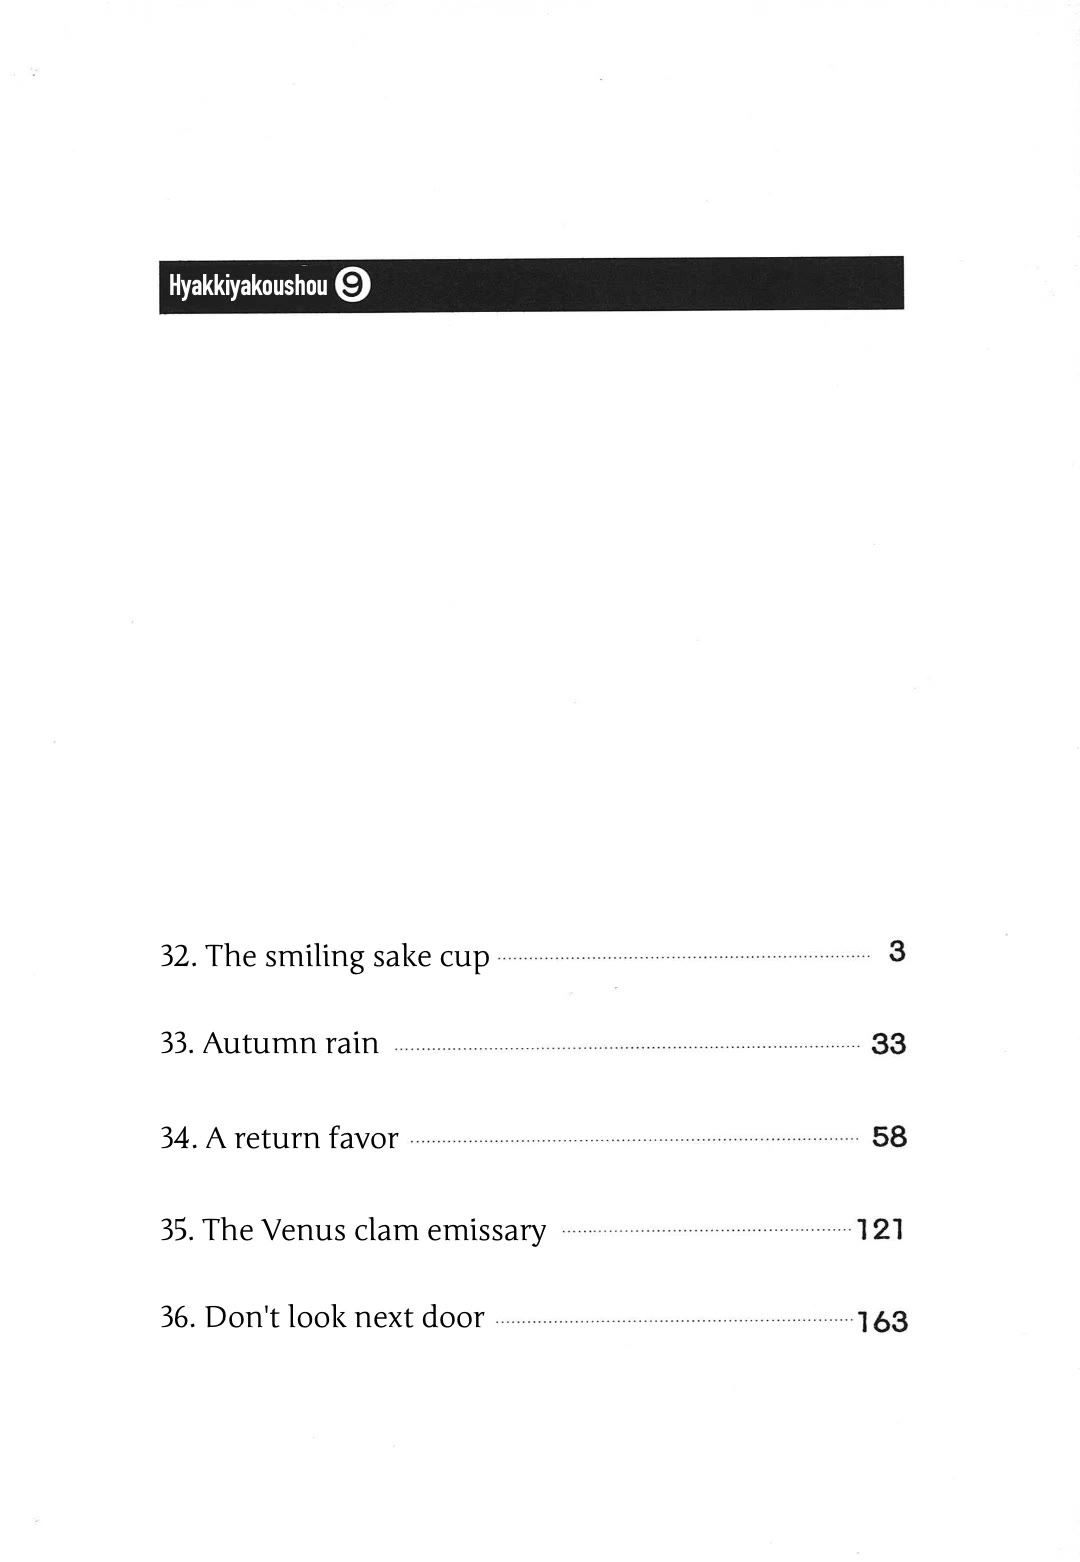1080x1562 pixels.
Task: Click the chapter number 36 label
Action: [x=178, y=1317]
